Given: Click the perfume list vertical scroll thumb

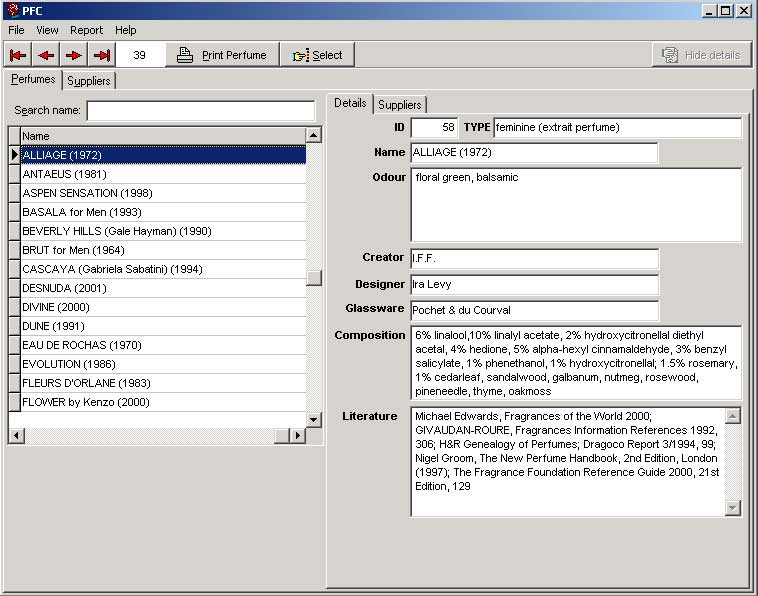Looking at the screenshot, I should click(x=314, y=278).
